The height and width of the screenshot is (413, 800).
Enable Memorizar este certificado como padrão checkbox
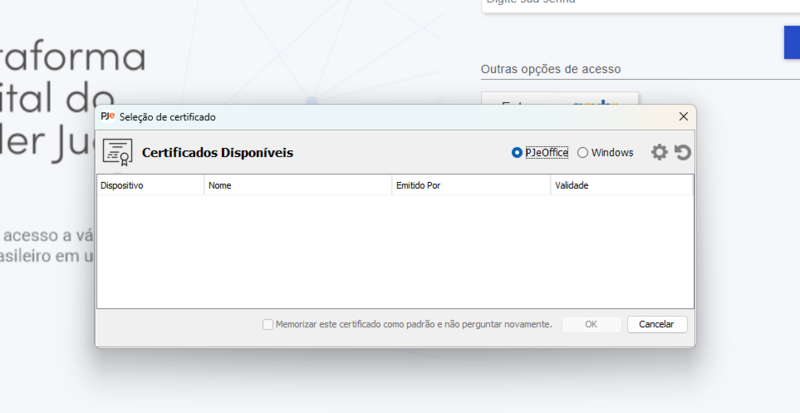tap(268, 324)
